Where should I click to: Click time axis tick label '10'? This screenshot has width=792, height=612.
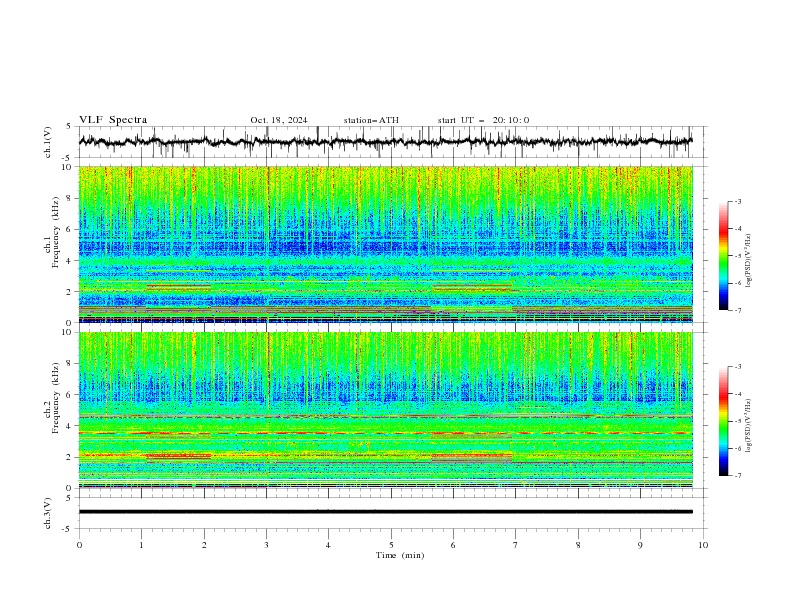[x=703, y=545]
